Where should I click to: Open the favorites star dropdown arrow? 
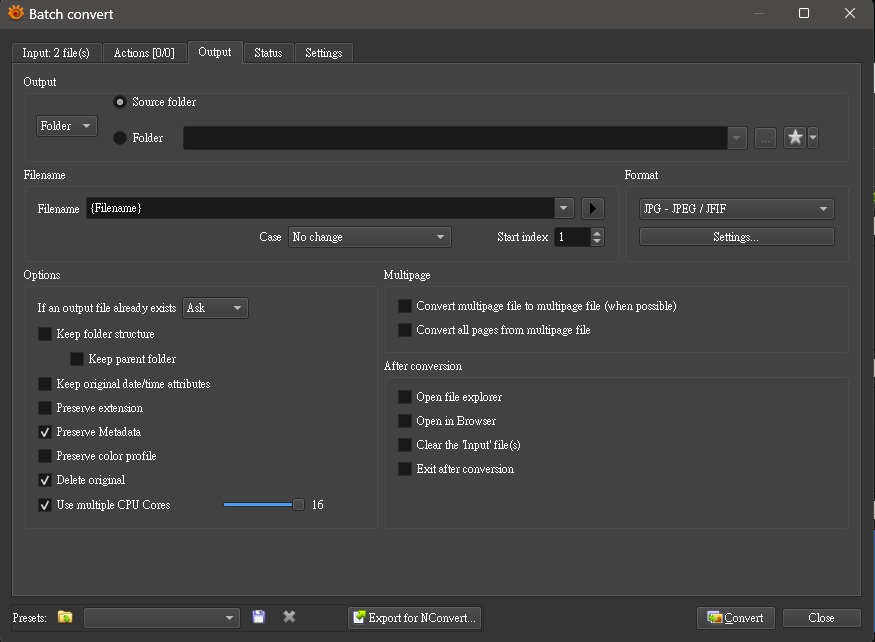(x=813, y=138)
